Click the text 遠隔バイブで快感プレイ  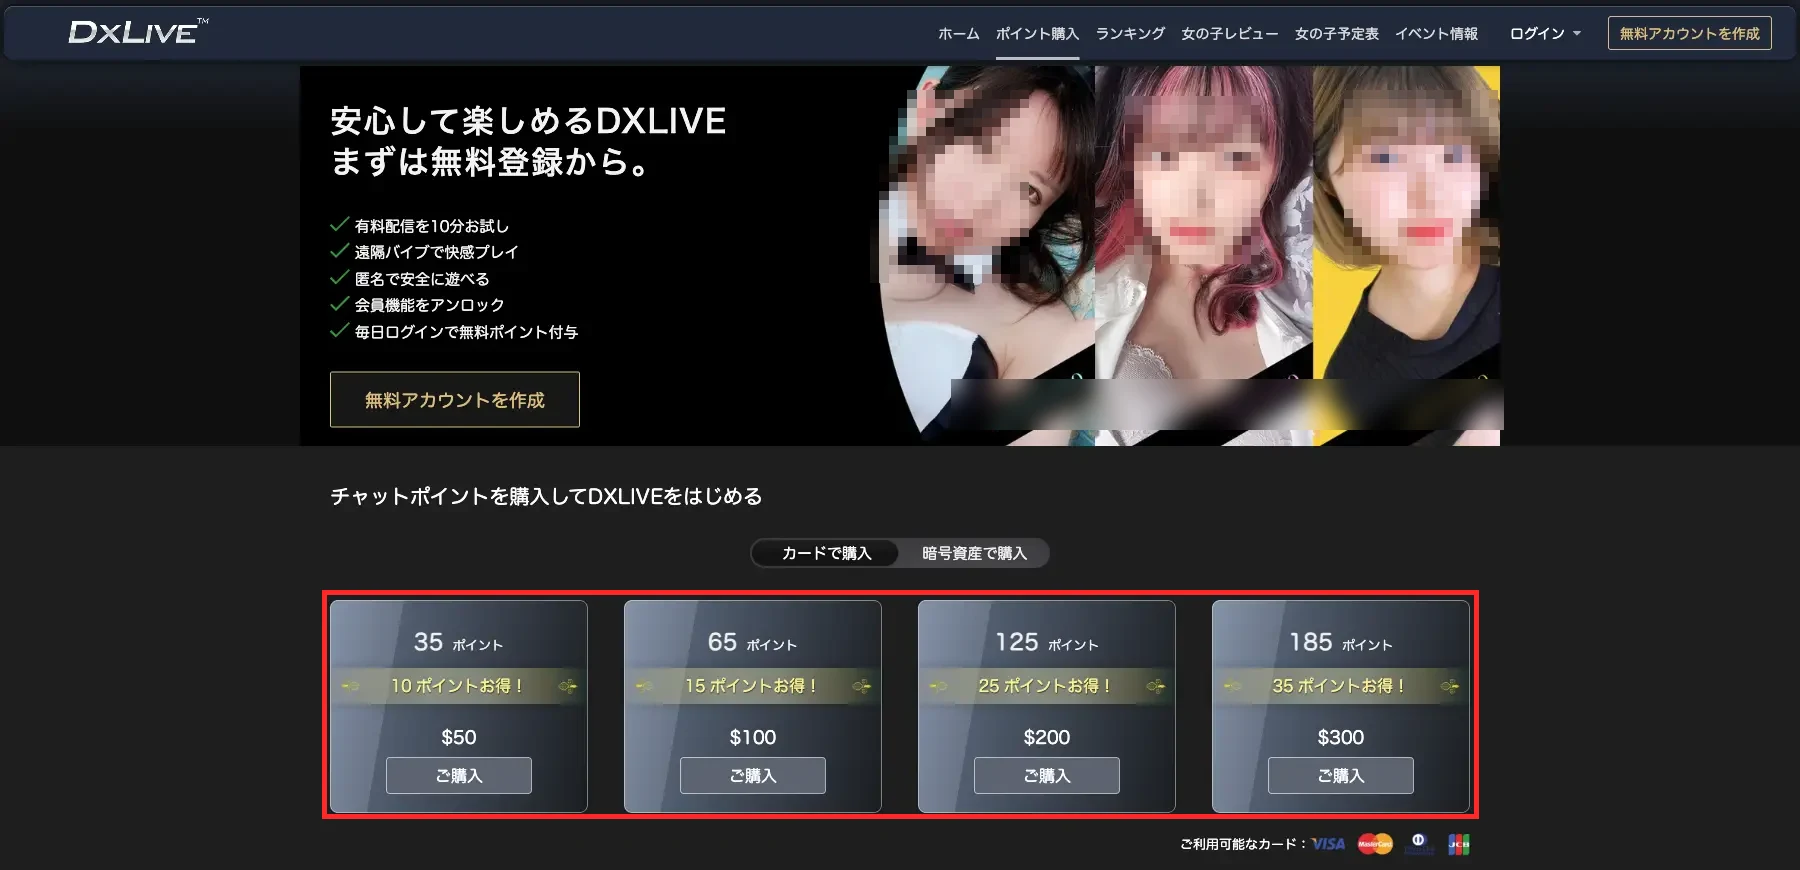tap(436, 252)
